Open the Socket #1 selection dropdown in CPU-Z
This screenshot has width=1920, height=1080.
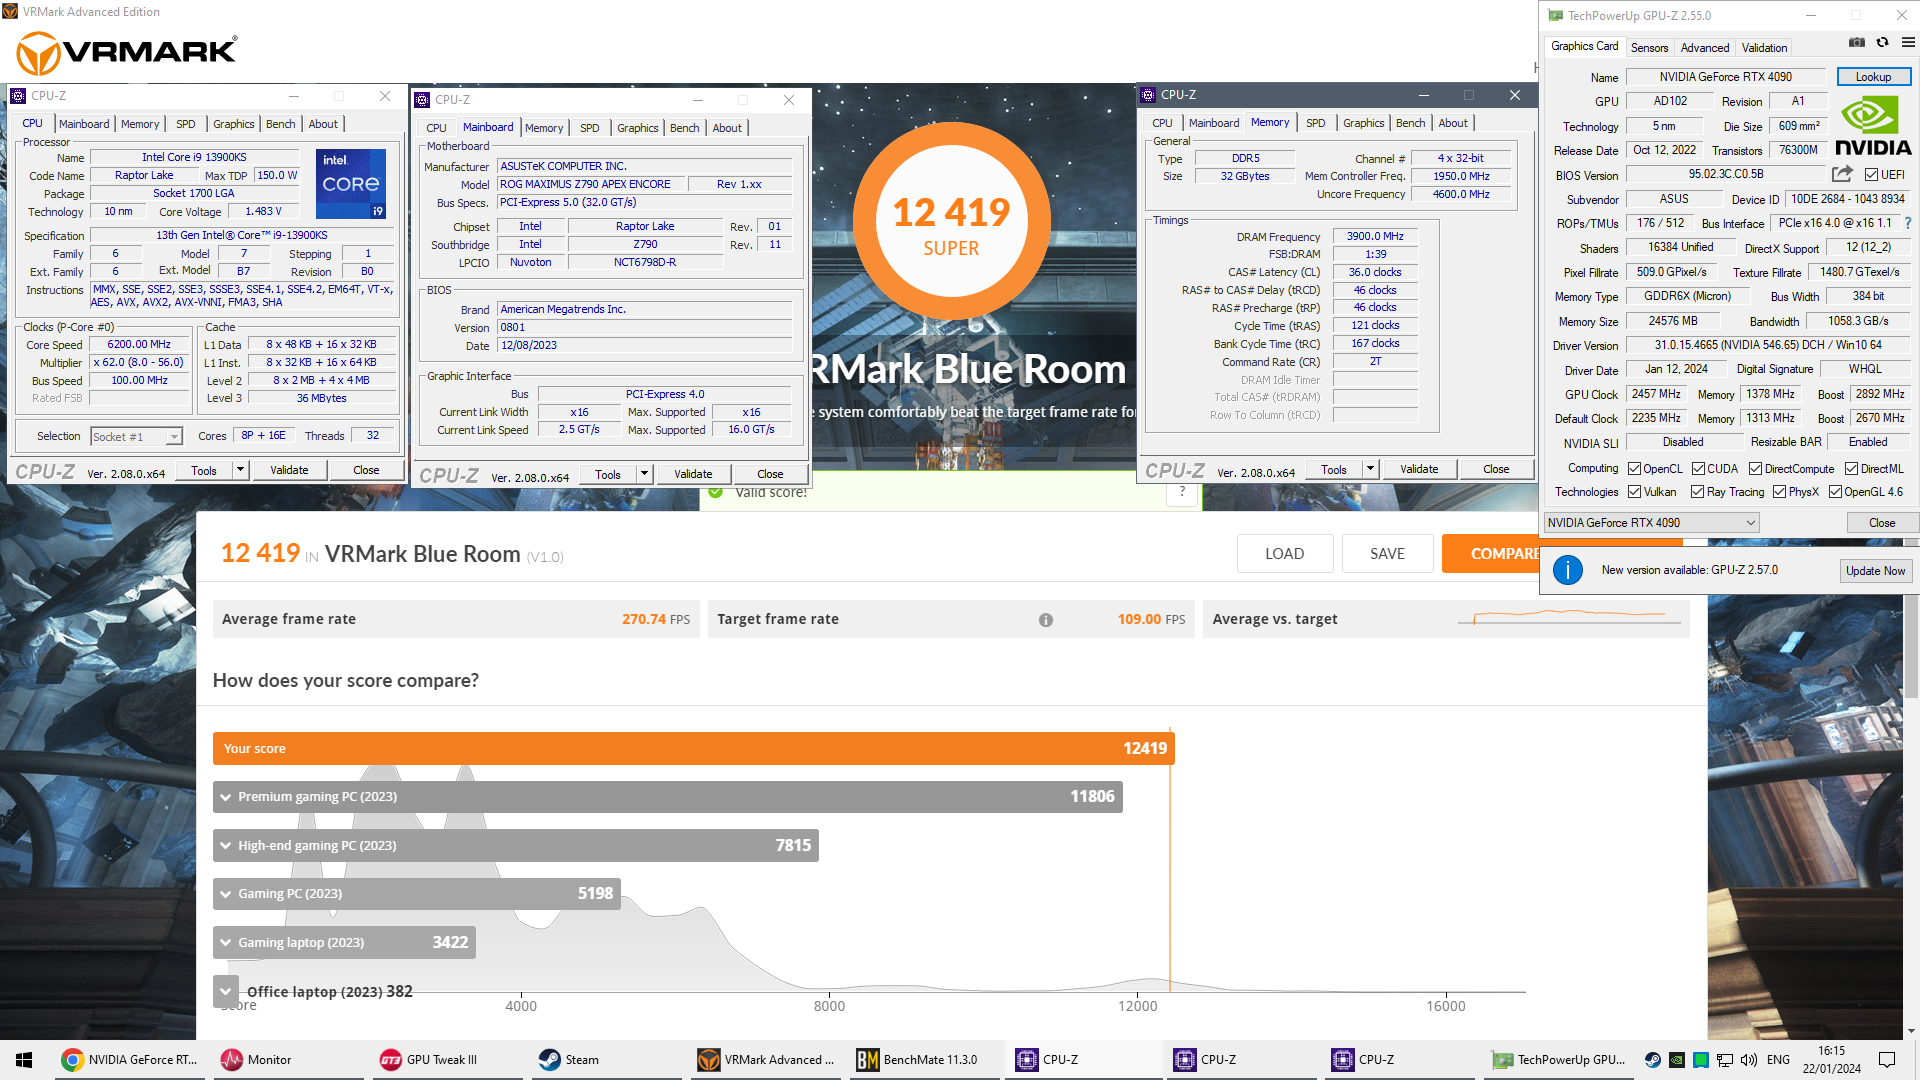pos(136,437)
